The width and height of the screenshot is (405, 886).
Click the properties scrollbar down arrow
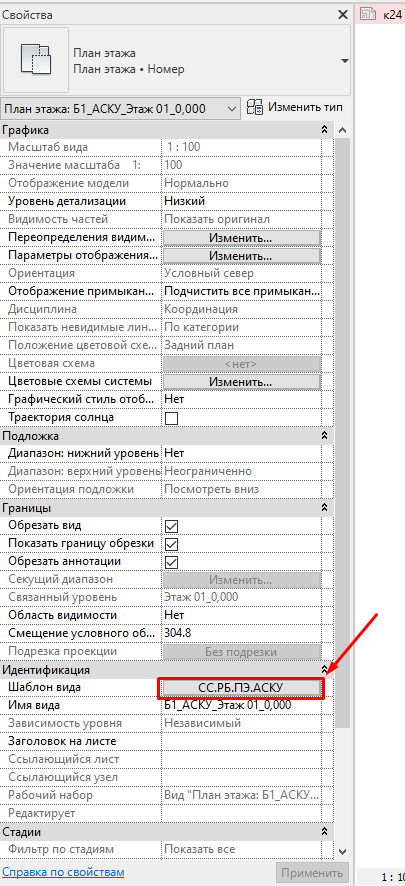[x=342, y=850]
